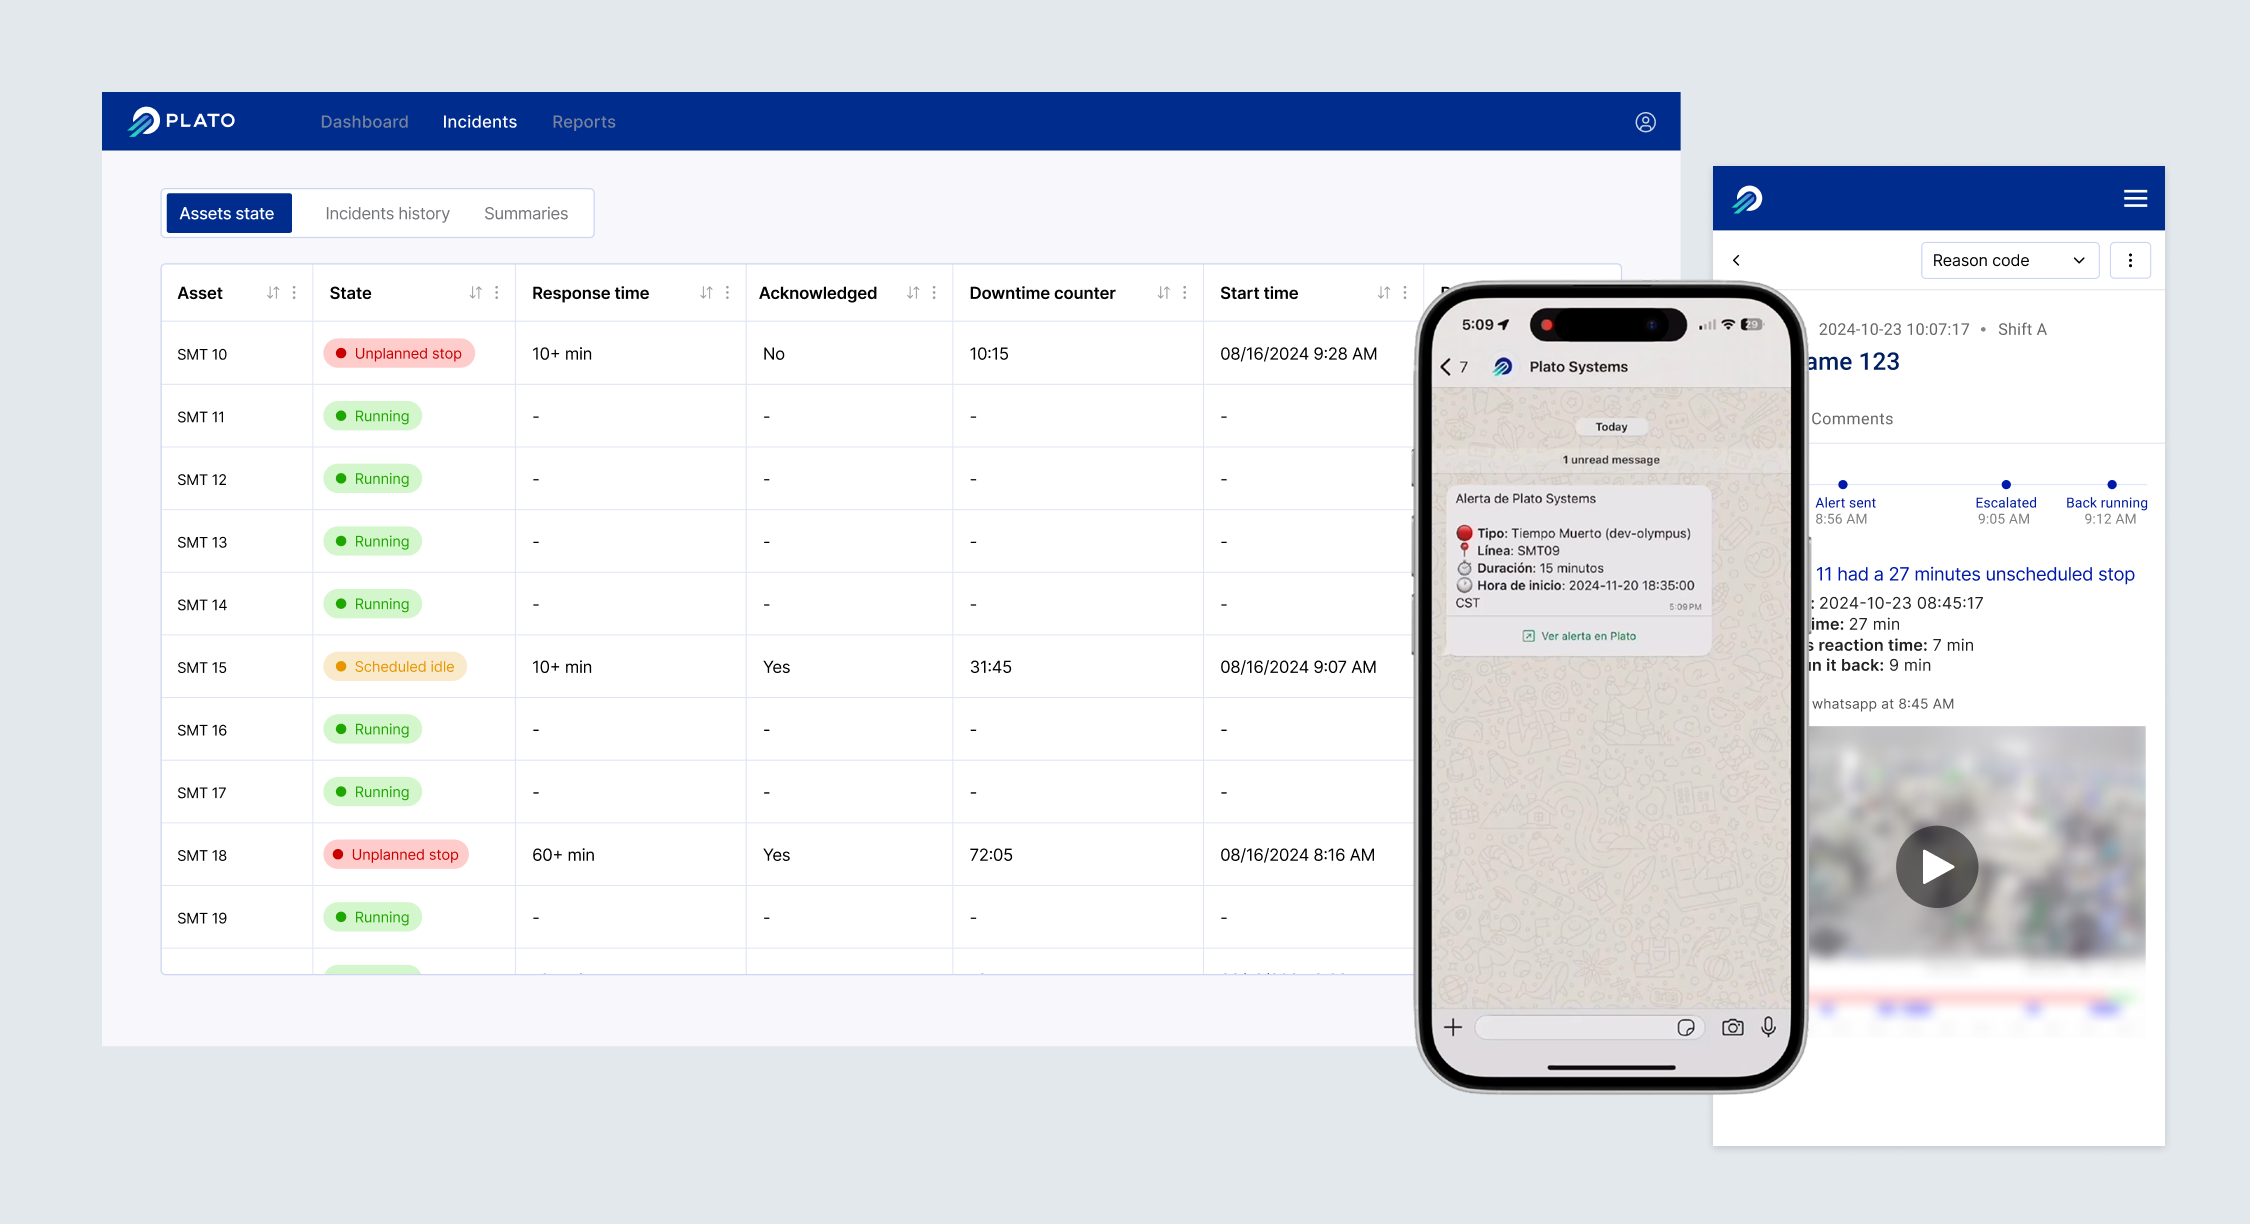Image resolution: width=2250 pixels, height=1224 pixels.
Task: Open Asset column options menu
Action: [x=294, y=293]
